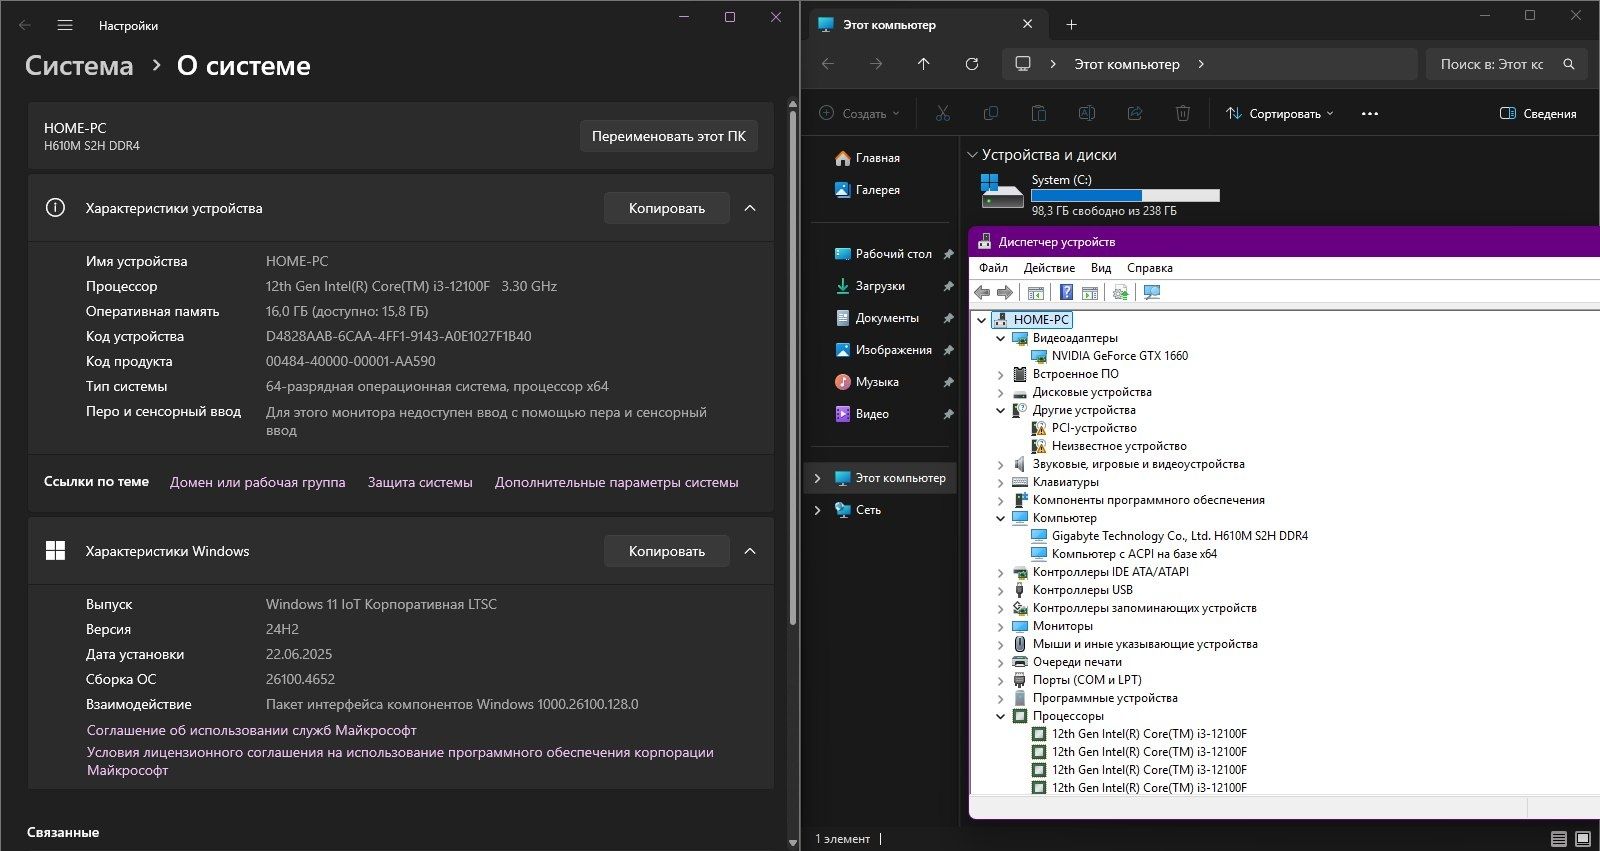Click the Сведения details pane button

click(1538, 113)
